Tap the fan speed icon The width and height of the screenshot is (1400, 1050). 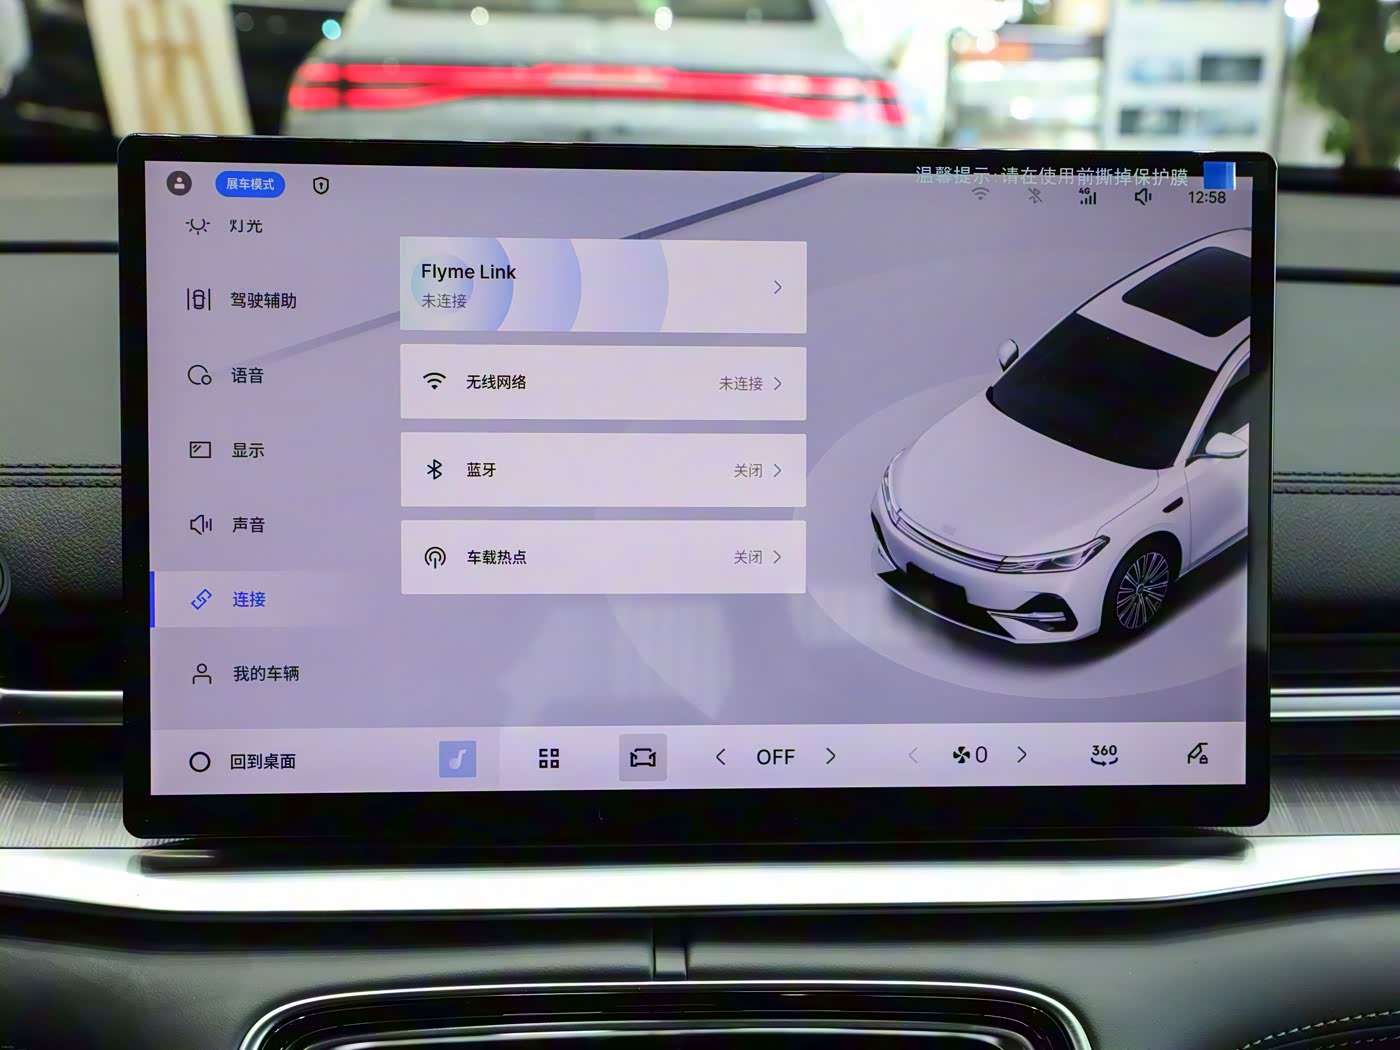(x=961, y=755)
